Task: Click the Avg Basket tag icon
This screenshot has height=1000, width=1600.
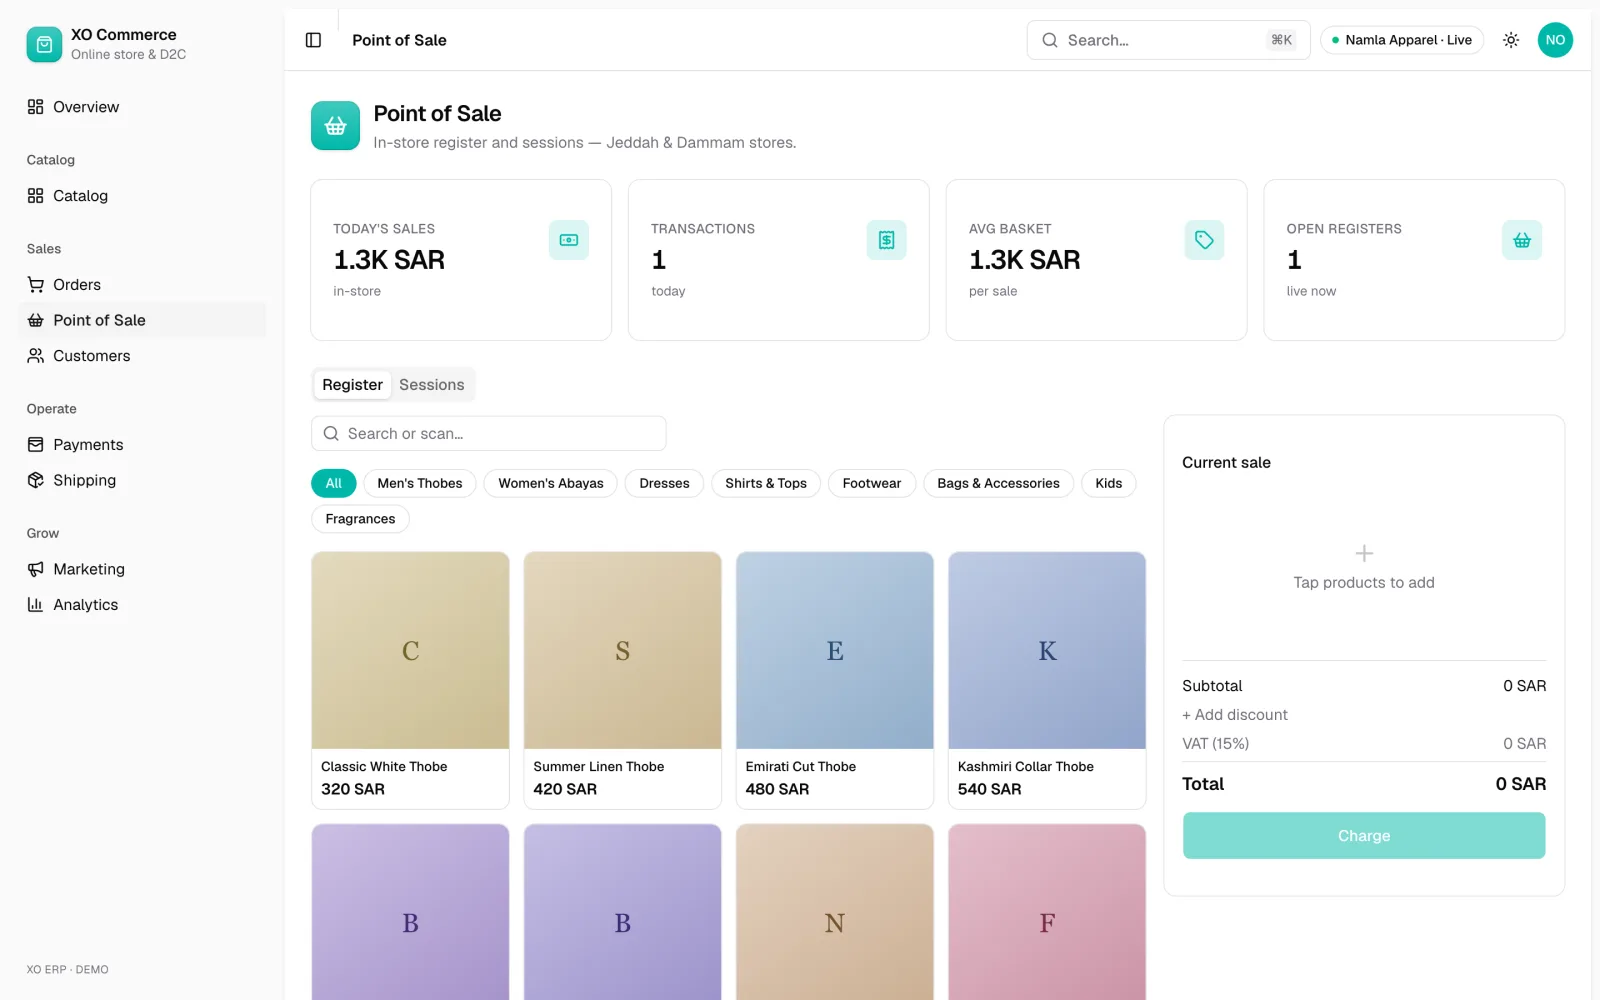Action: coord(1204,240)
